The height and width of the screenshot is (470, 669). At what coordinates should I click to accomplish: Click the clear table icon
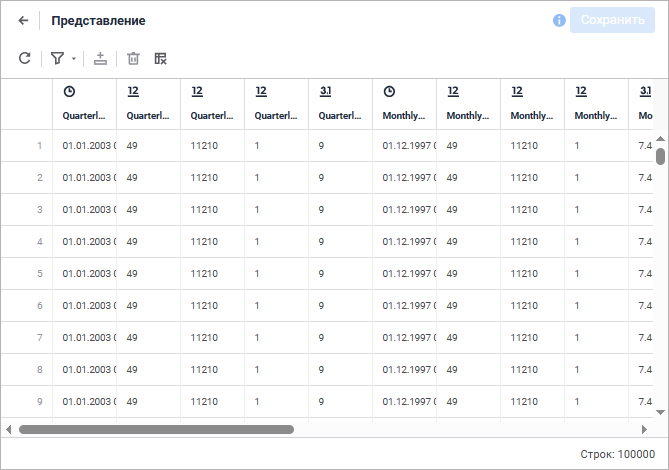coord(160,59)
